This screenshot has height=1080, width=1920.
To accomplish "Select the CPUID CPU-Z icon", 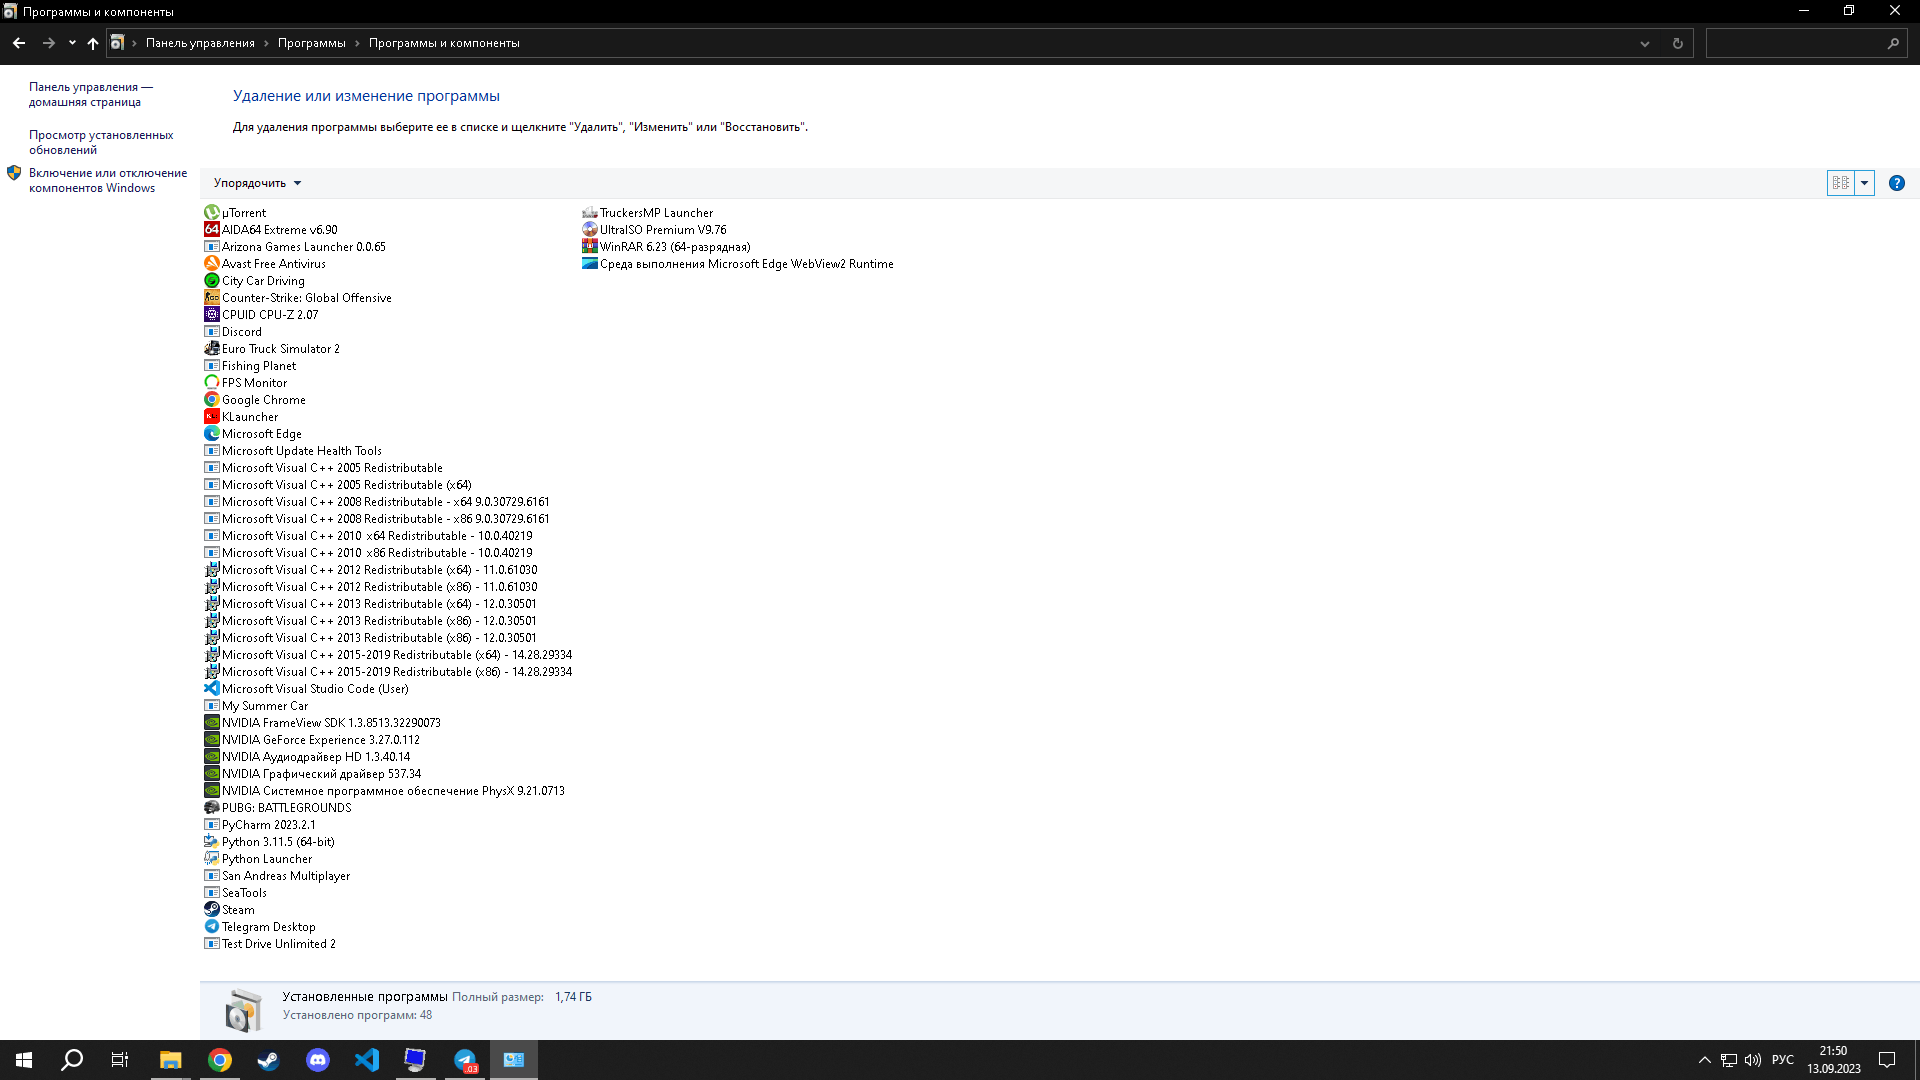I will [212, 315].
